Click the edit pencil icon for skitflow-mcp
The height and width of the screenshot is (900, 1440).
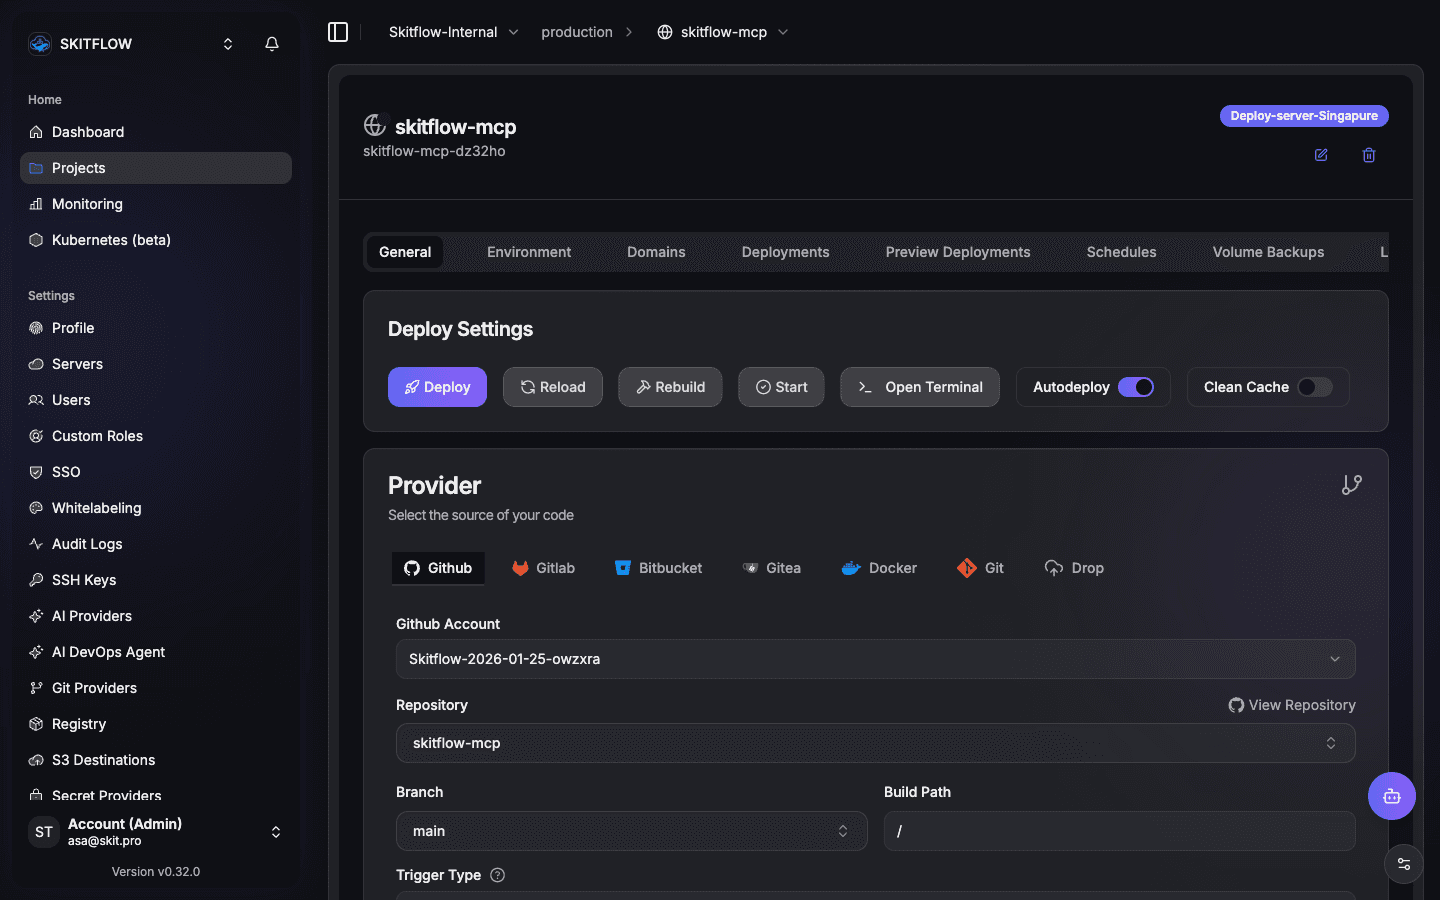(1321, 155)
